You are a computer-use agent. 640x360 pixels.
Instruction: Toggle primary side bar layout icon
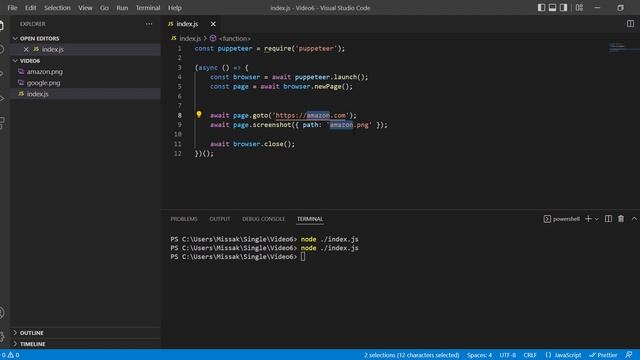[x=541, y=8]
